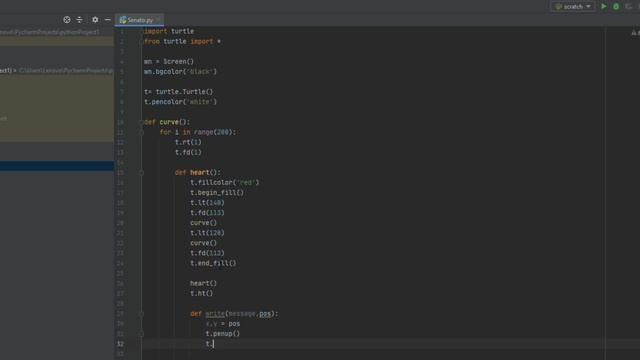Click on 'from turtle import *' line
The image size is (640, 360).
tap(182, 41)
